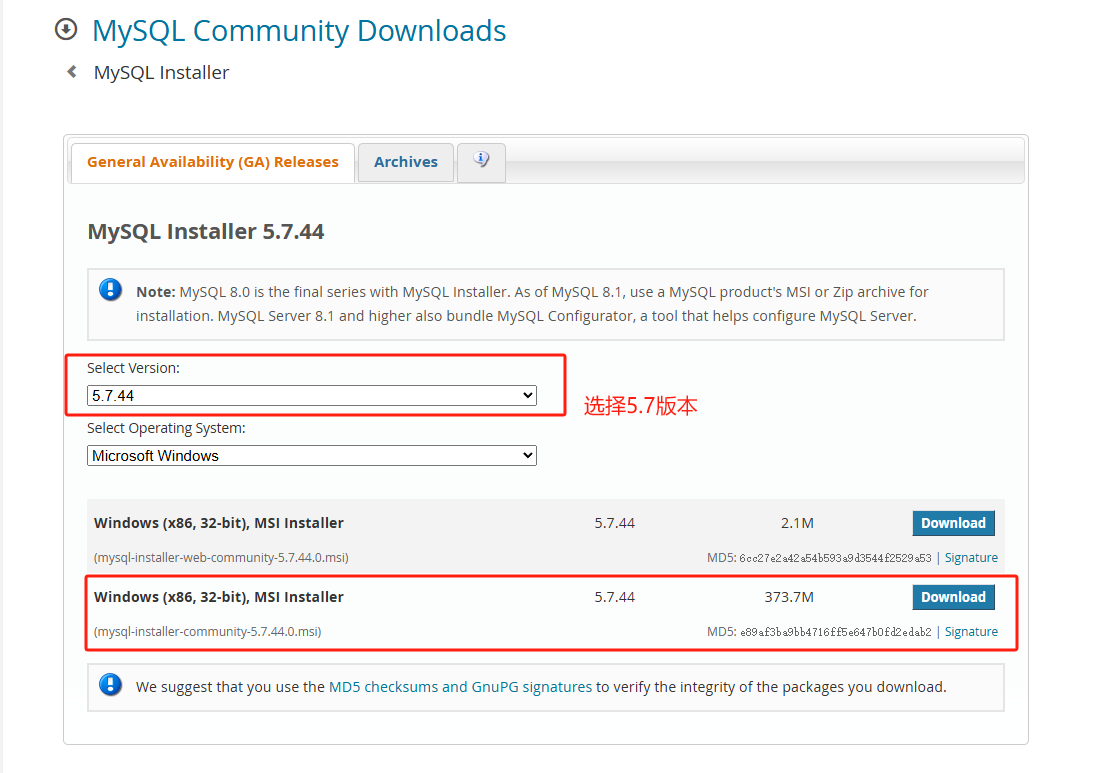Click the info icon beside checksum suggestion
This screenshot has height=773, width=1106.
coord(110,686)
